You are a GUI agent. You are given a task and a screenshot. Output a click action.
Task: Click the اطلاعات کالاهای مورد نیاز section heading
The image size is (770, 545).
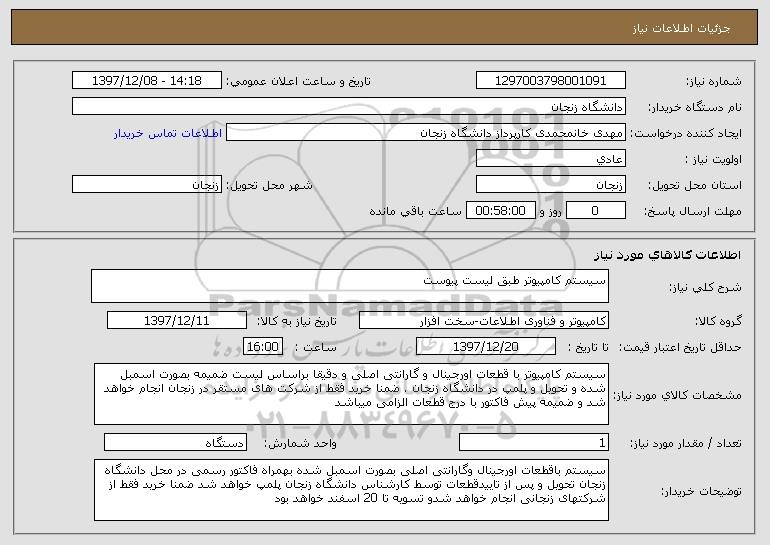pyautogui.click(x=667, y=254)
